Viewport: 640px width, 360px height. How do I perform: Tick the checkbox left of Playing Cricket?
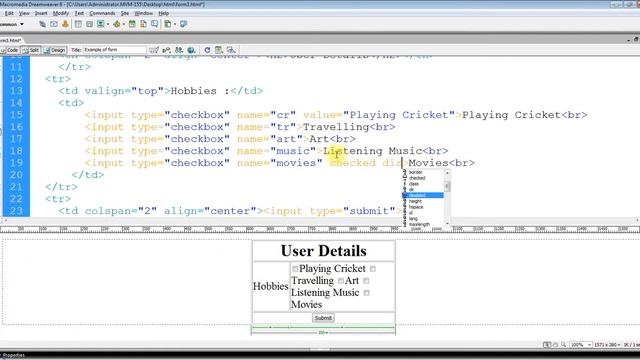[295, 269]
